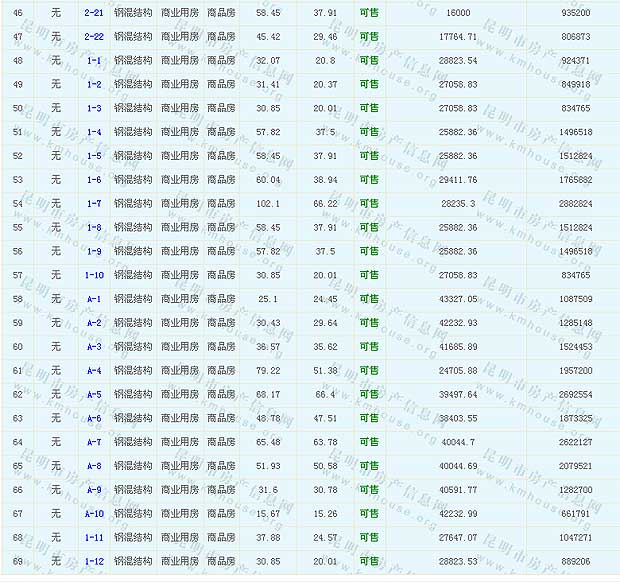Open room 1-11 link
Viewport: 620px width, 582px height.
[94, 537]
